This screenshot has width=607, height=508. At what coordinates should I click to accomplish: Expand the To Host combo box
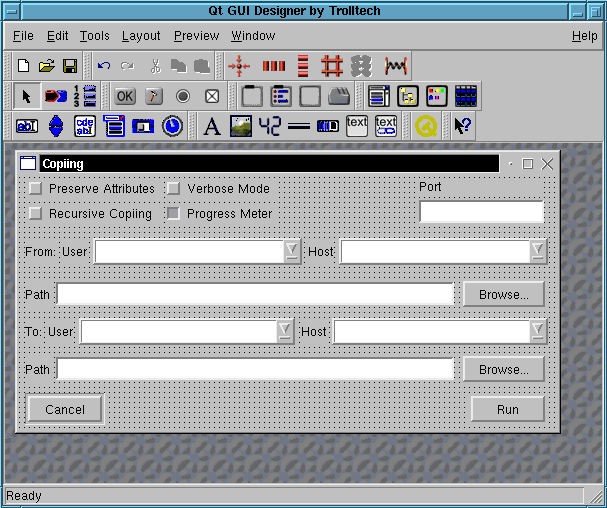pyautogui.click(x=538, y=331)
